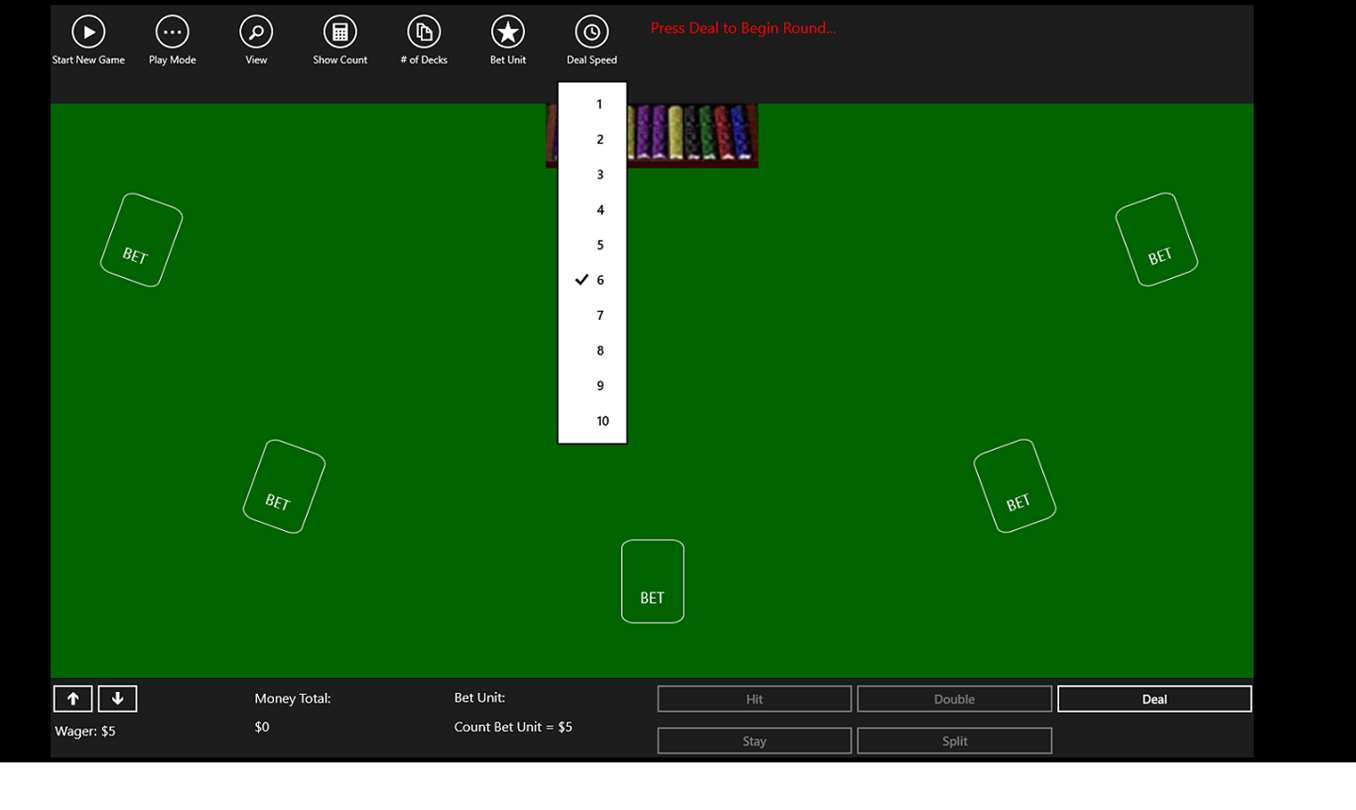Choose menu entry 2
Screen dimensions: 1356x810
[592, 140]
